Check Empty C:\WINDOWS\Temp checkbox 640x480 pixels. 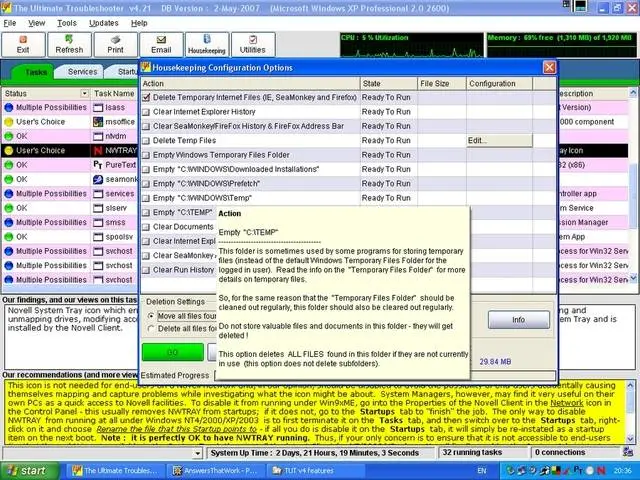click(x=146, y=198)
